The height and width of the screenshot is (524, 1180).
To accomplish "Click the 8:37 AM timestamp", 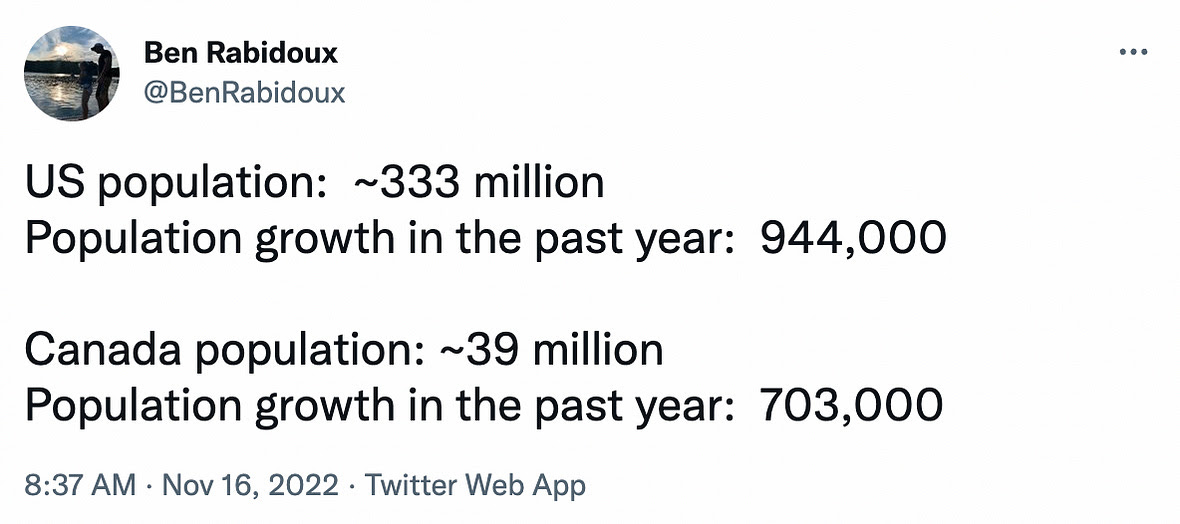I will click(79, 486).
